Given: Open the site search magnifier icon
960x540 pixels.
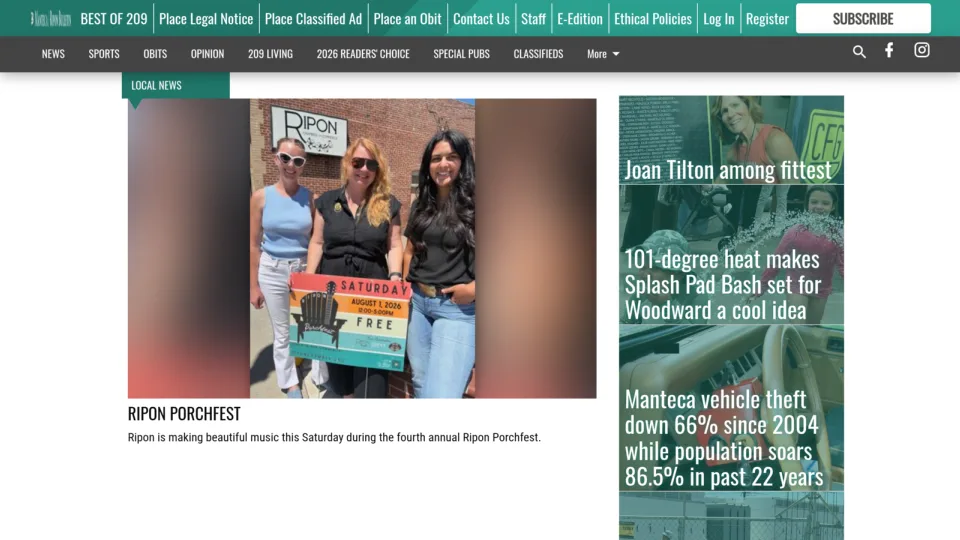Looking at the screenshot, I should point(859,52).
